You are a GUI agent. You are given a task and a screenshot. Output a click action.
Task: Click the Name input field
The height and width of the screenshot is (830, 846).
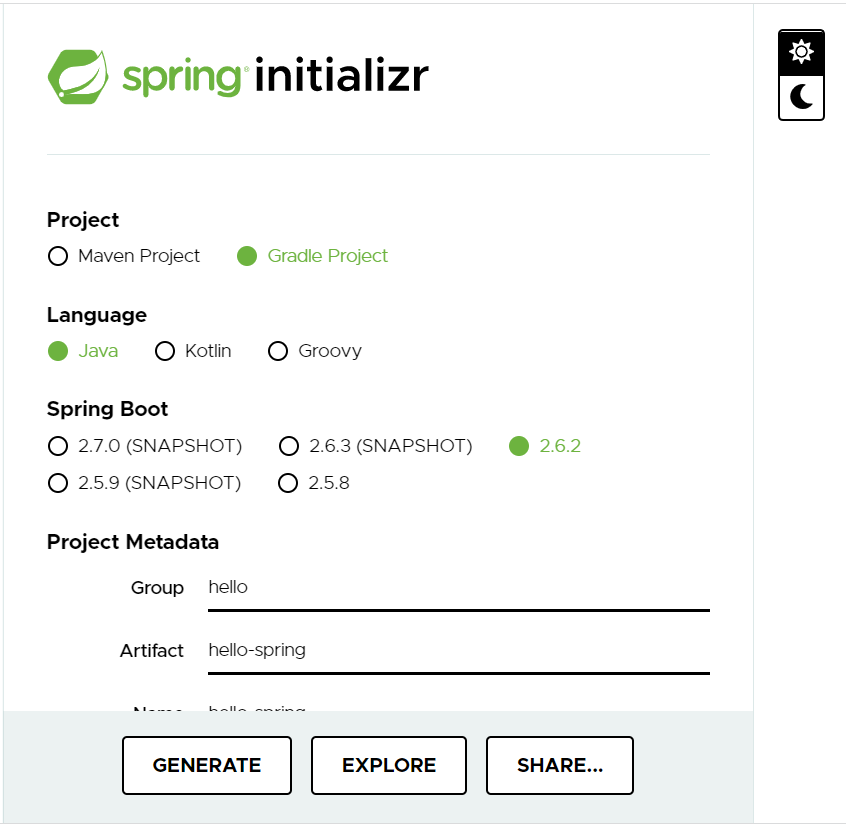pos(458,707)
